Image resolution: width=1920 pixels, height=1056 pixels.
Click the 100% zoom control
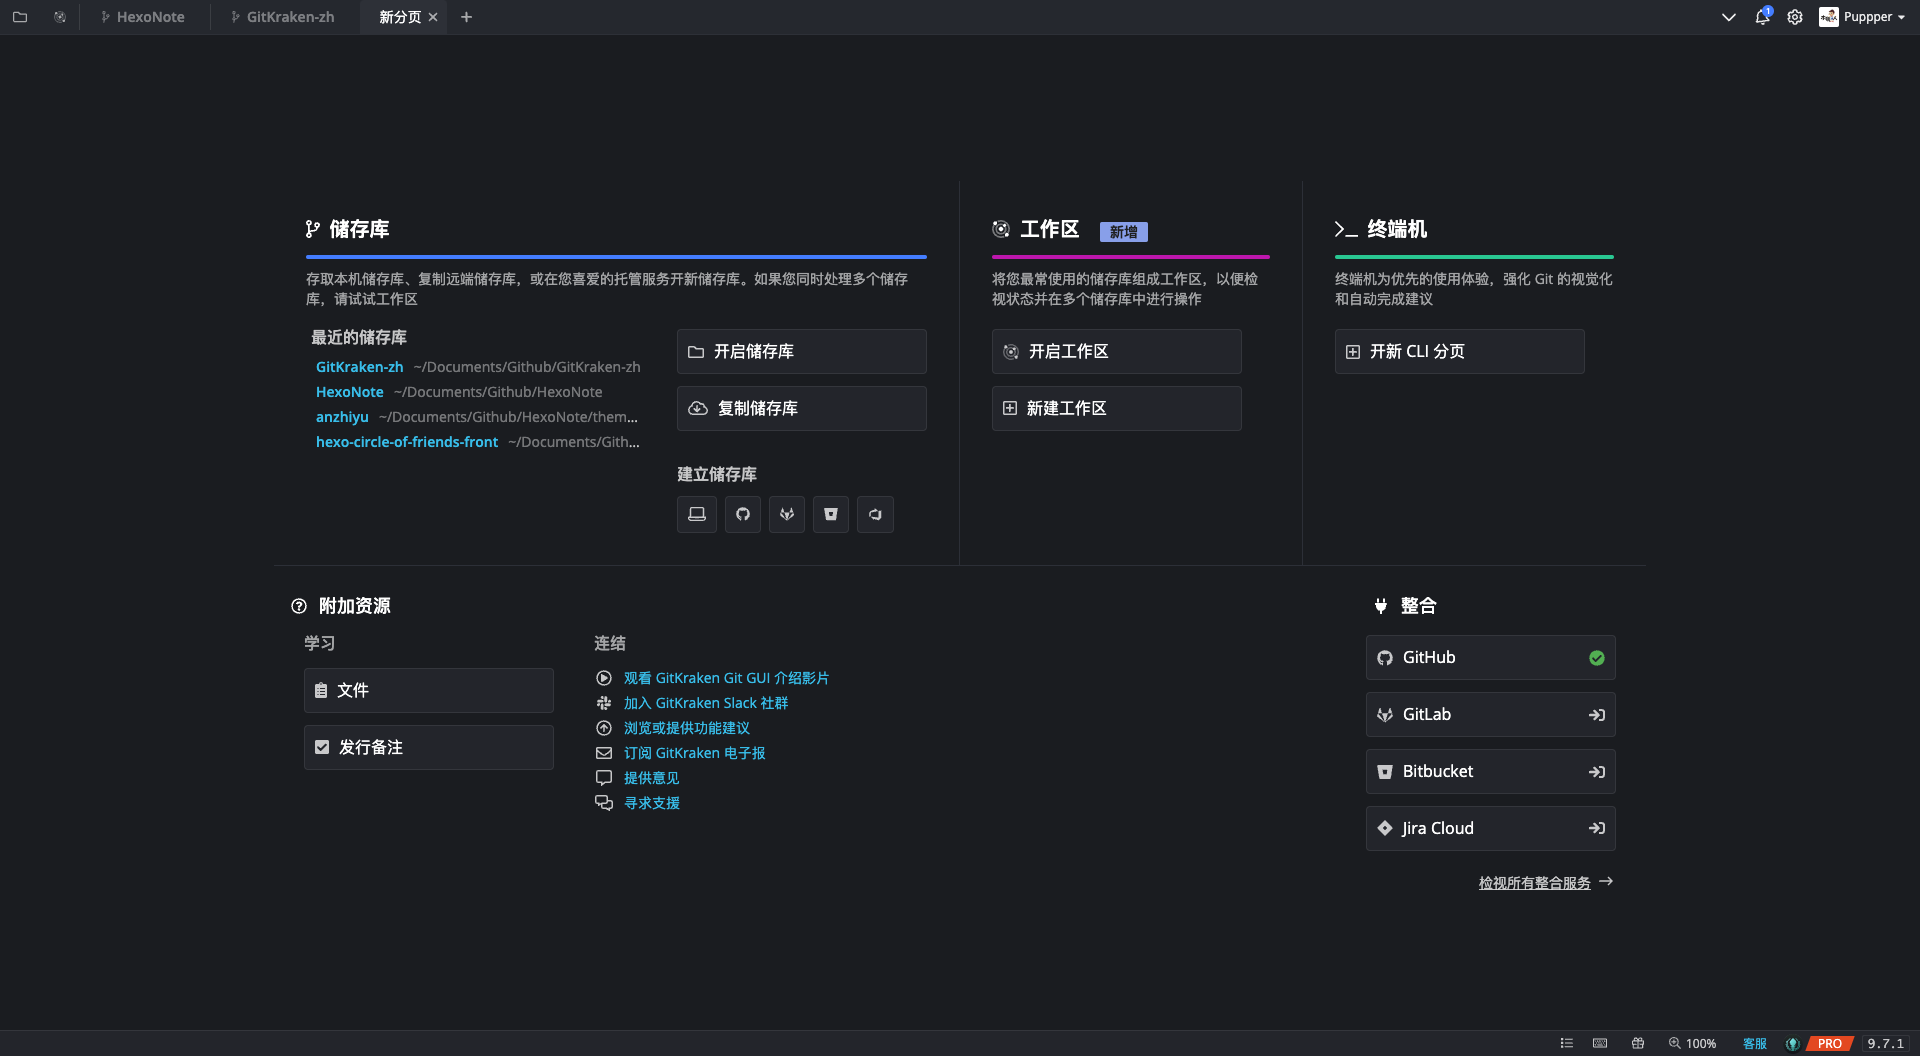1692,1043
